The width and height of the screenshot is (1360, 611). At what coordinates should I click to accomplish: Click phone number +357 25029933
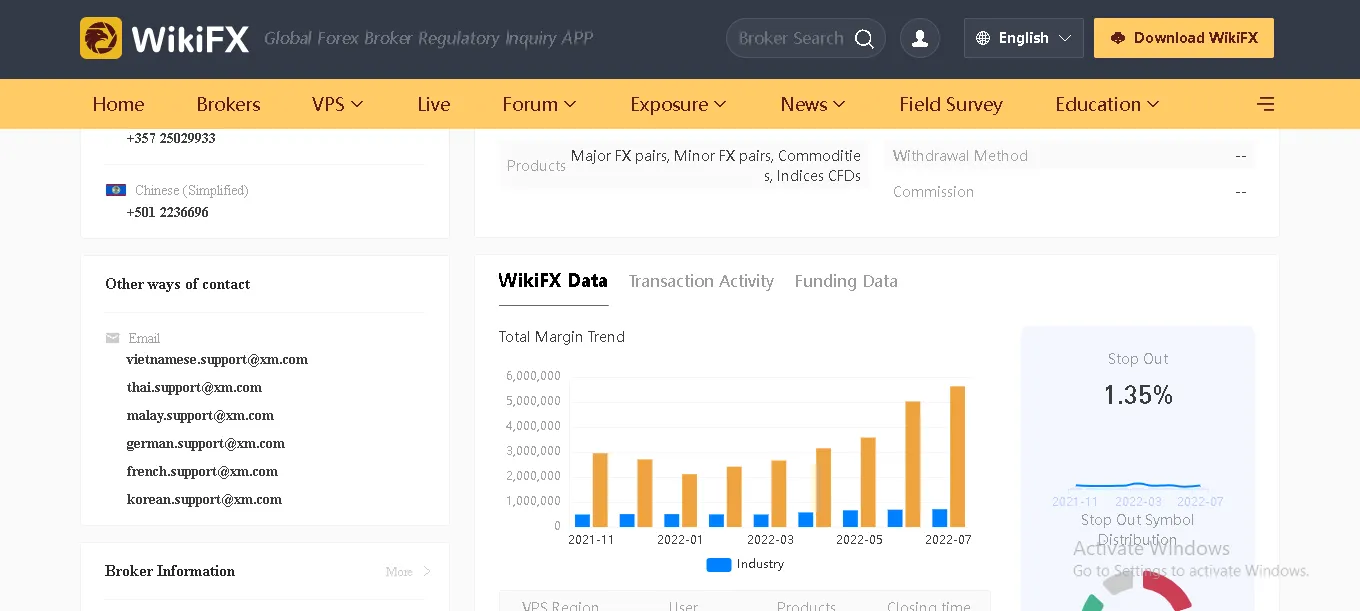pos(171,138)
